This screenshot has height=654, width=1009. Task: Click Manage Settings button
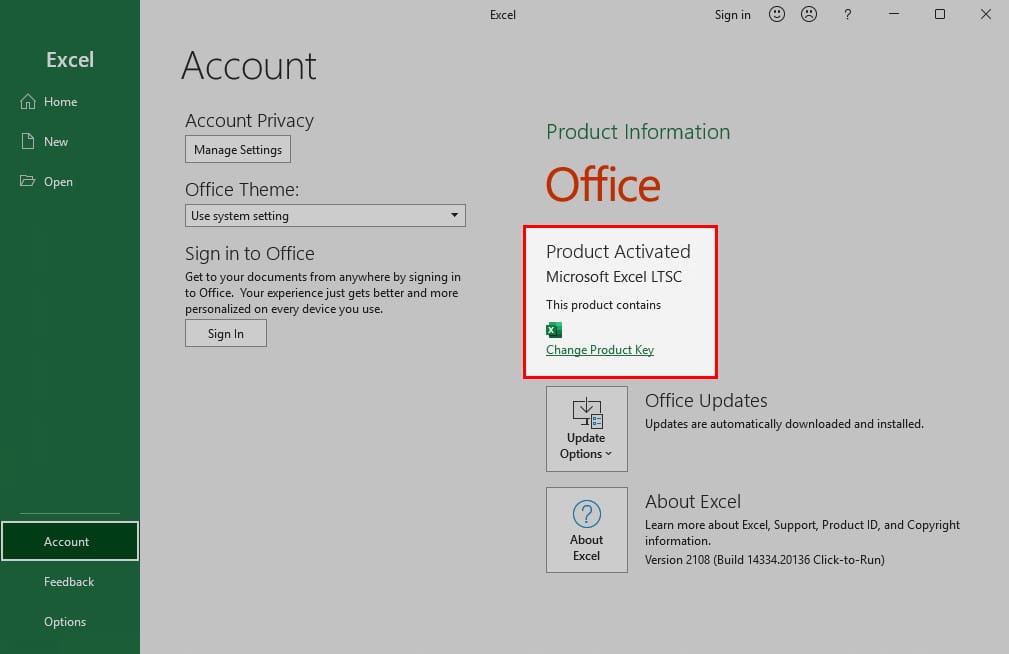coord(237,149)
